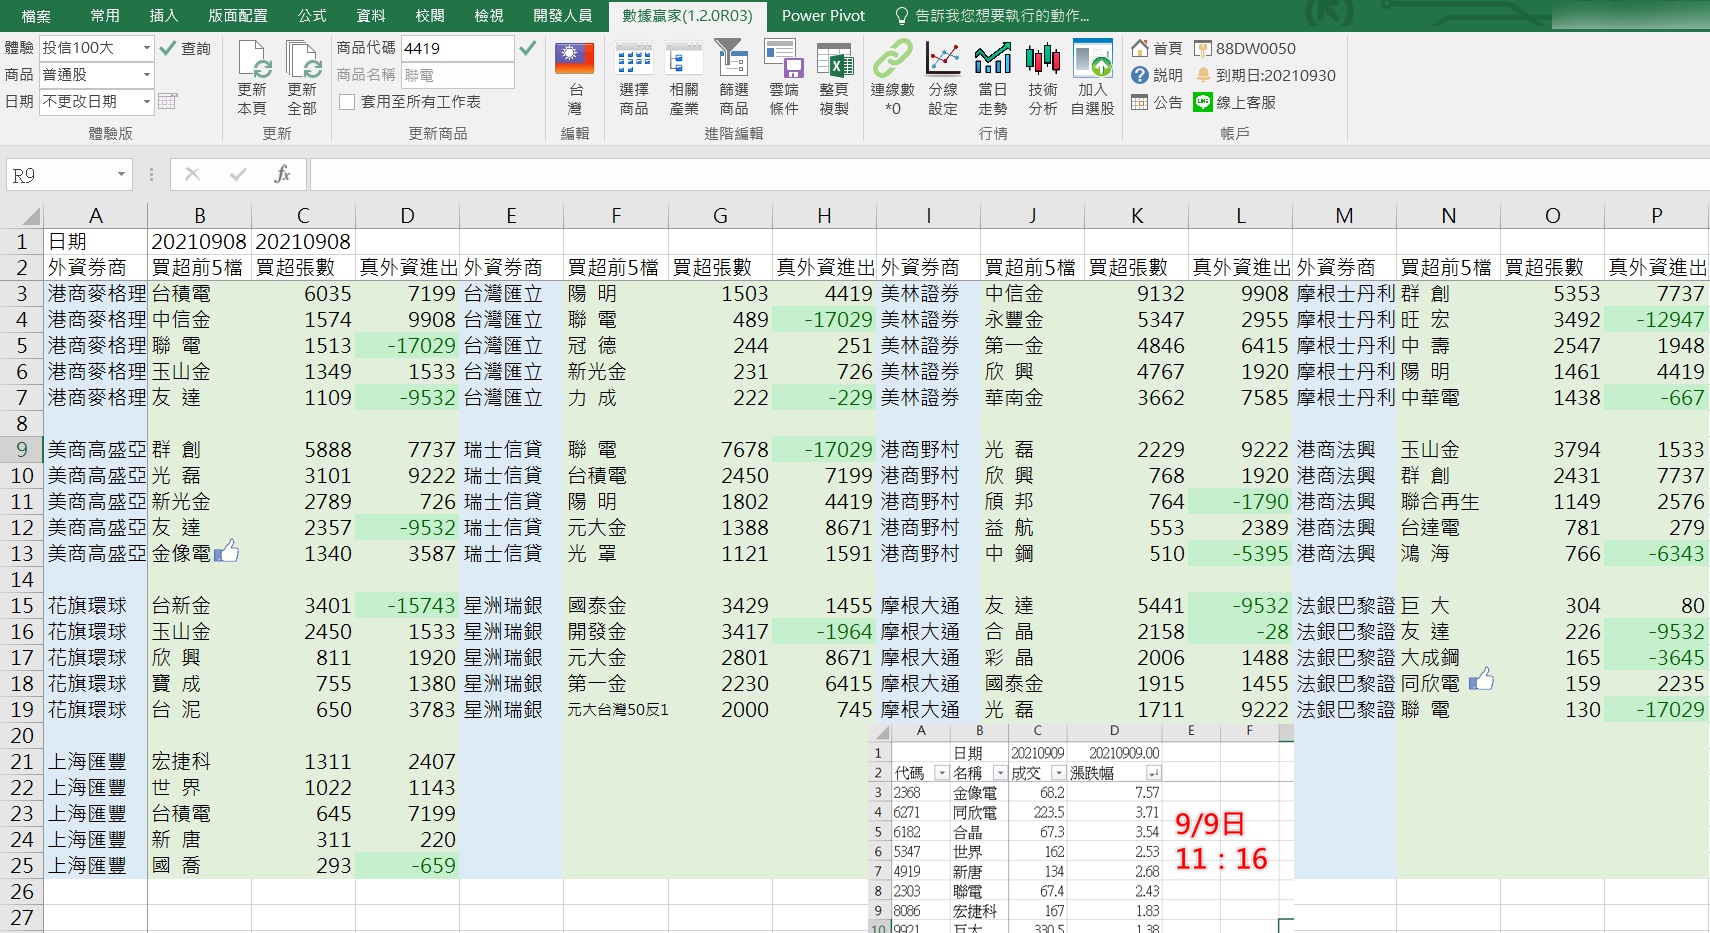Viewport: 1710px width, 933px height.
Task: Click the formula bar cancel X icon
Action: coord(193,174)
